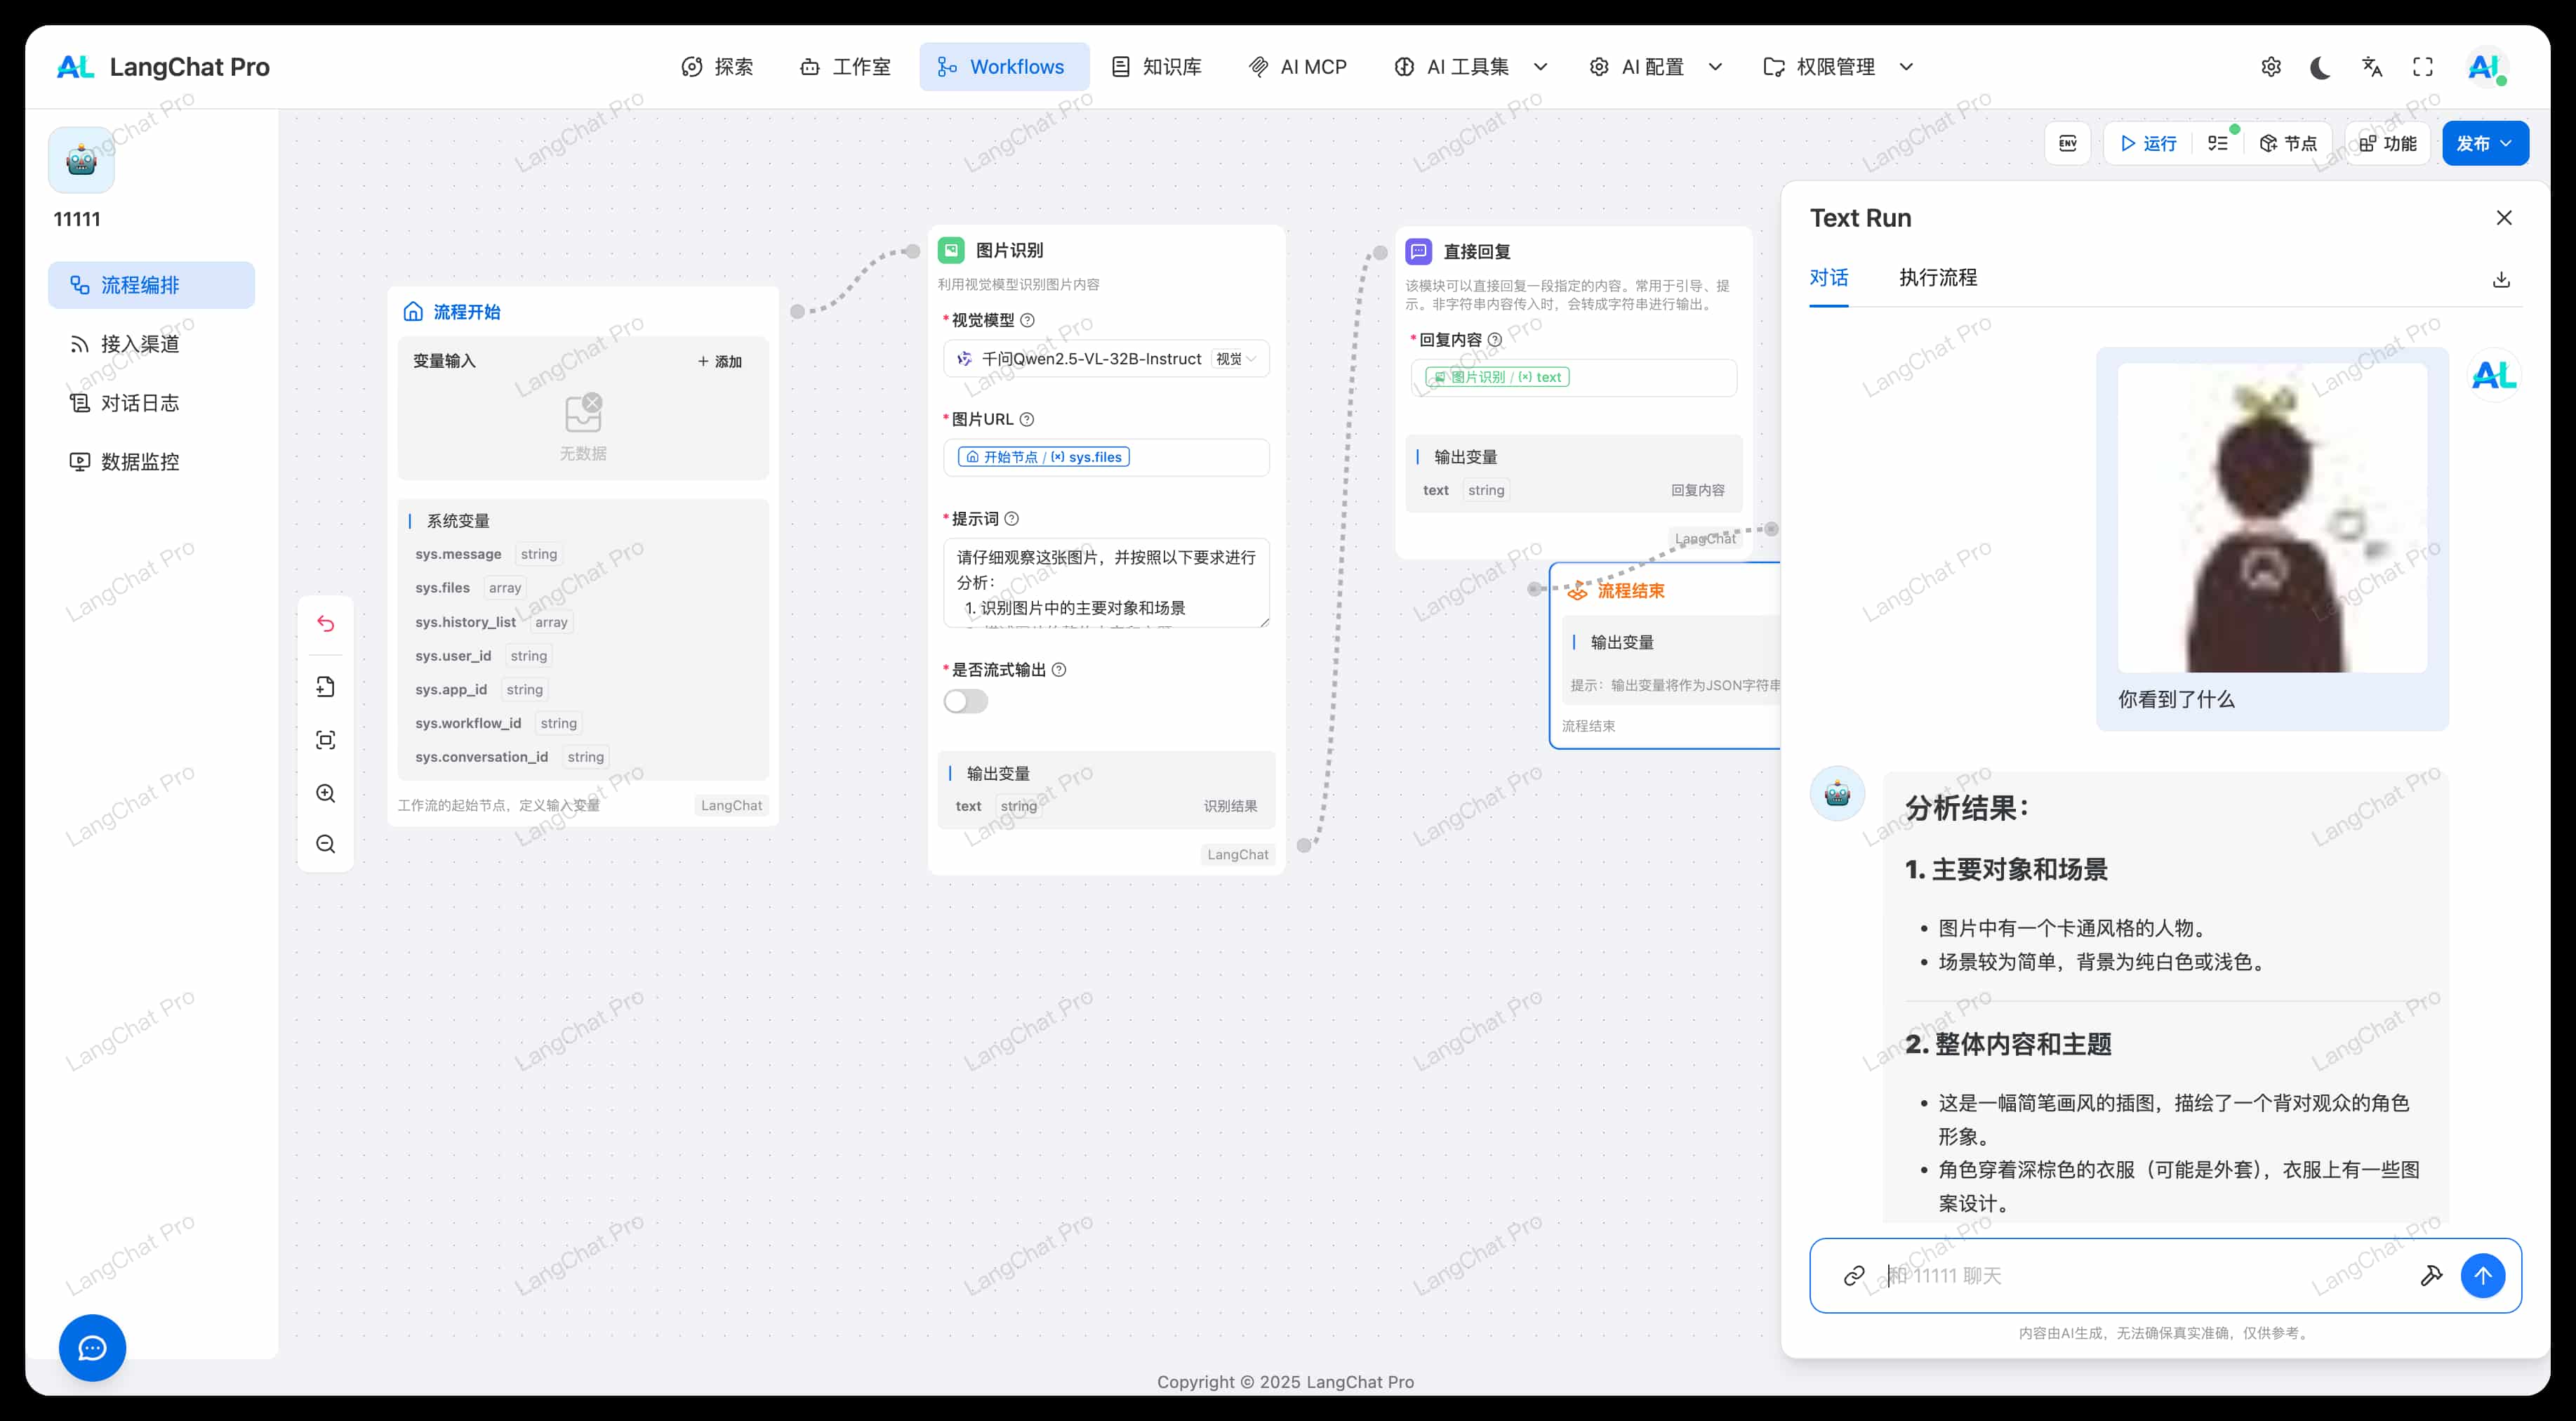Zoom out on the workflow canvas
2576x1421 pixels.
tap(326, 844)
